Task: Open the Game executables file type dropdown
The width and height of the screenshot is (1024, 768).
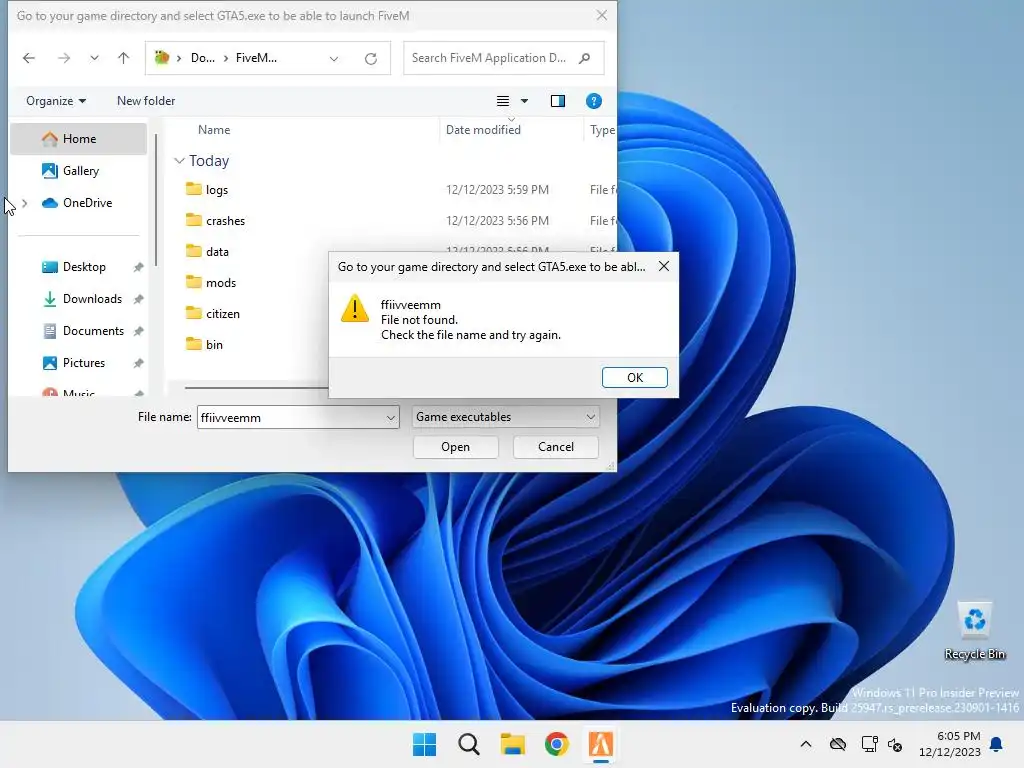Action: tap(505, 417)
